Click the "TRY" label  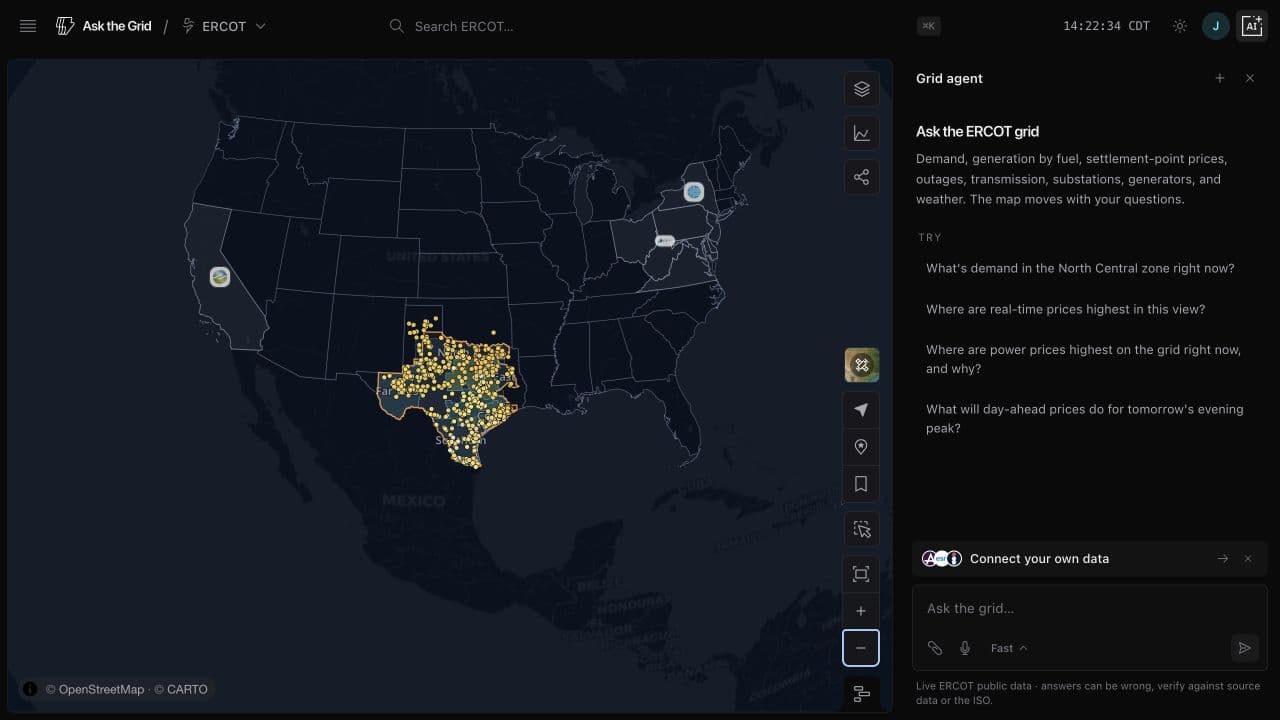click(930, 237)
